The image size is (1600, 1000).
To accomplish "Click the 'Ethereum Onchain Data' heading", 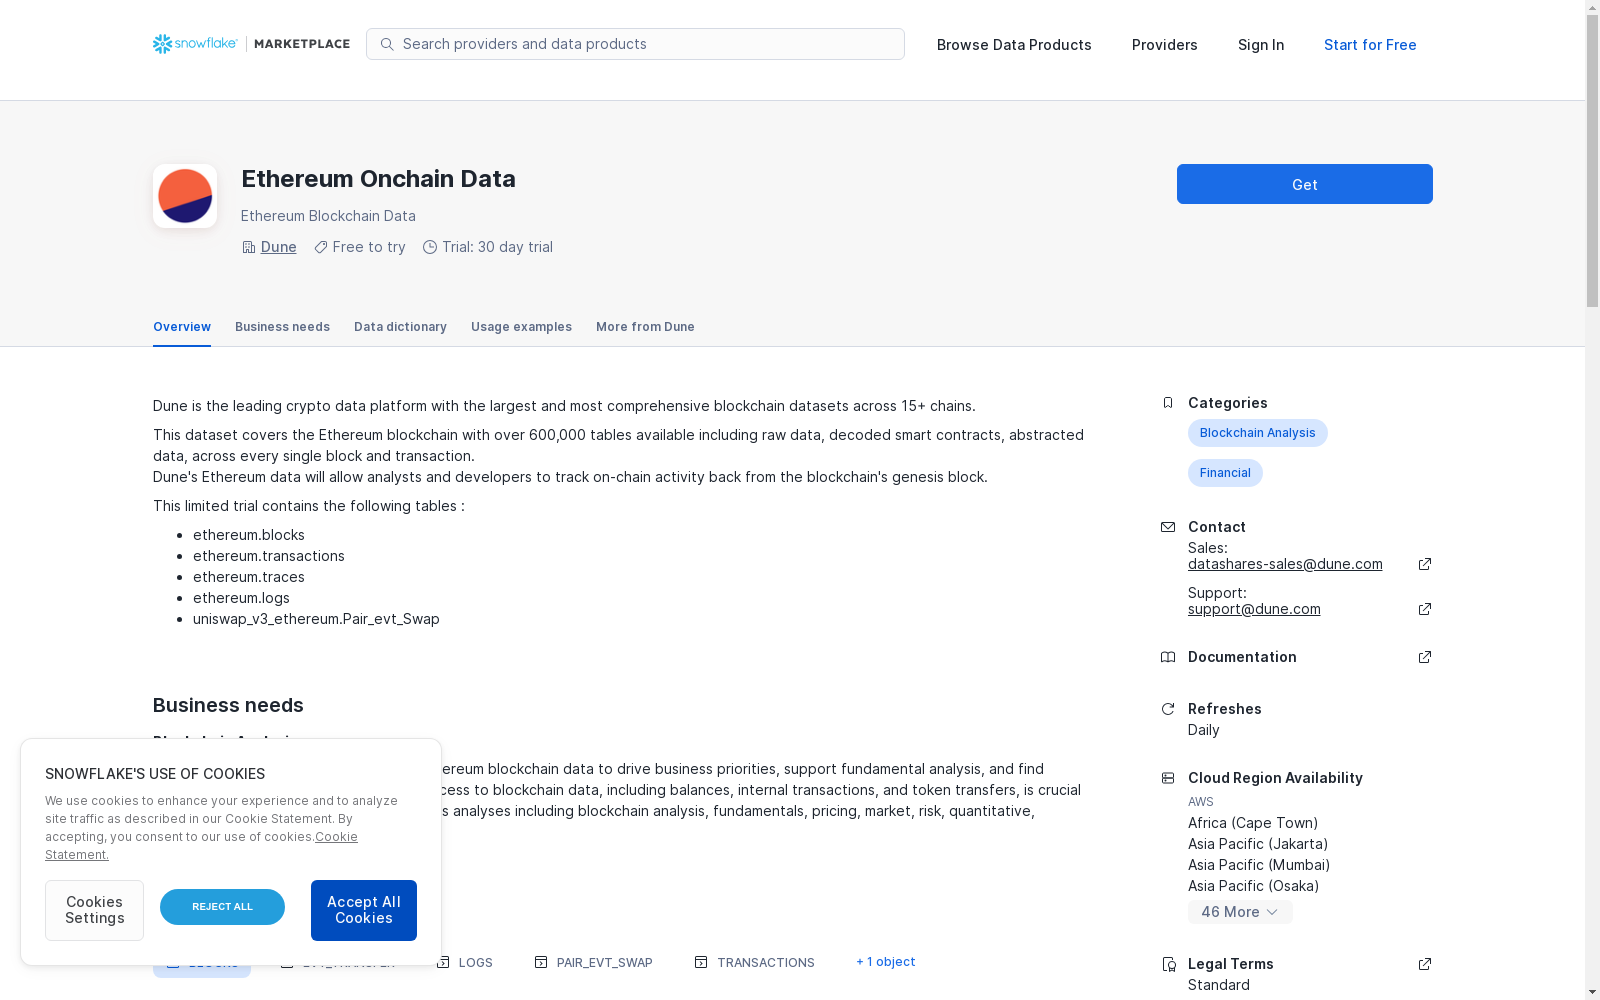I will [x=378, y=179].
